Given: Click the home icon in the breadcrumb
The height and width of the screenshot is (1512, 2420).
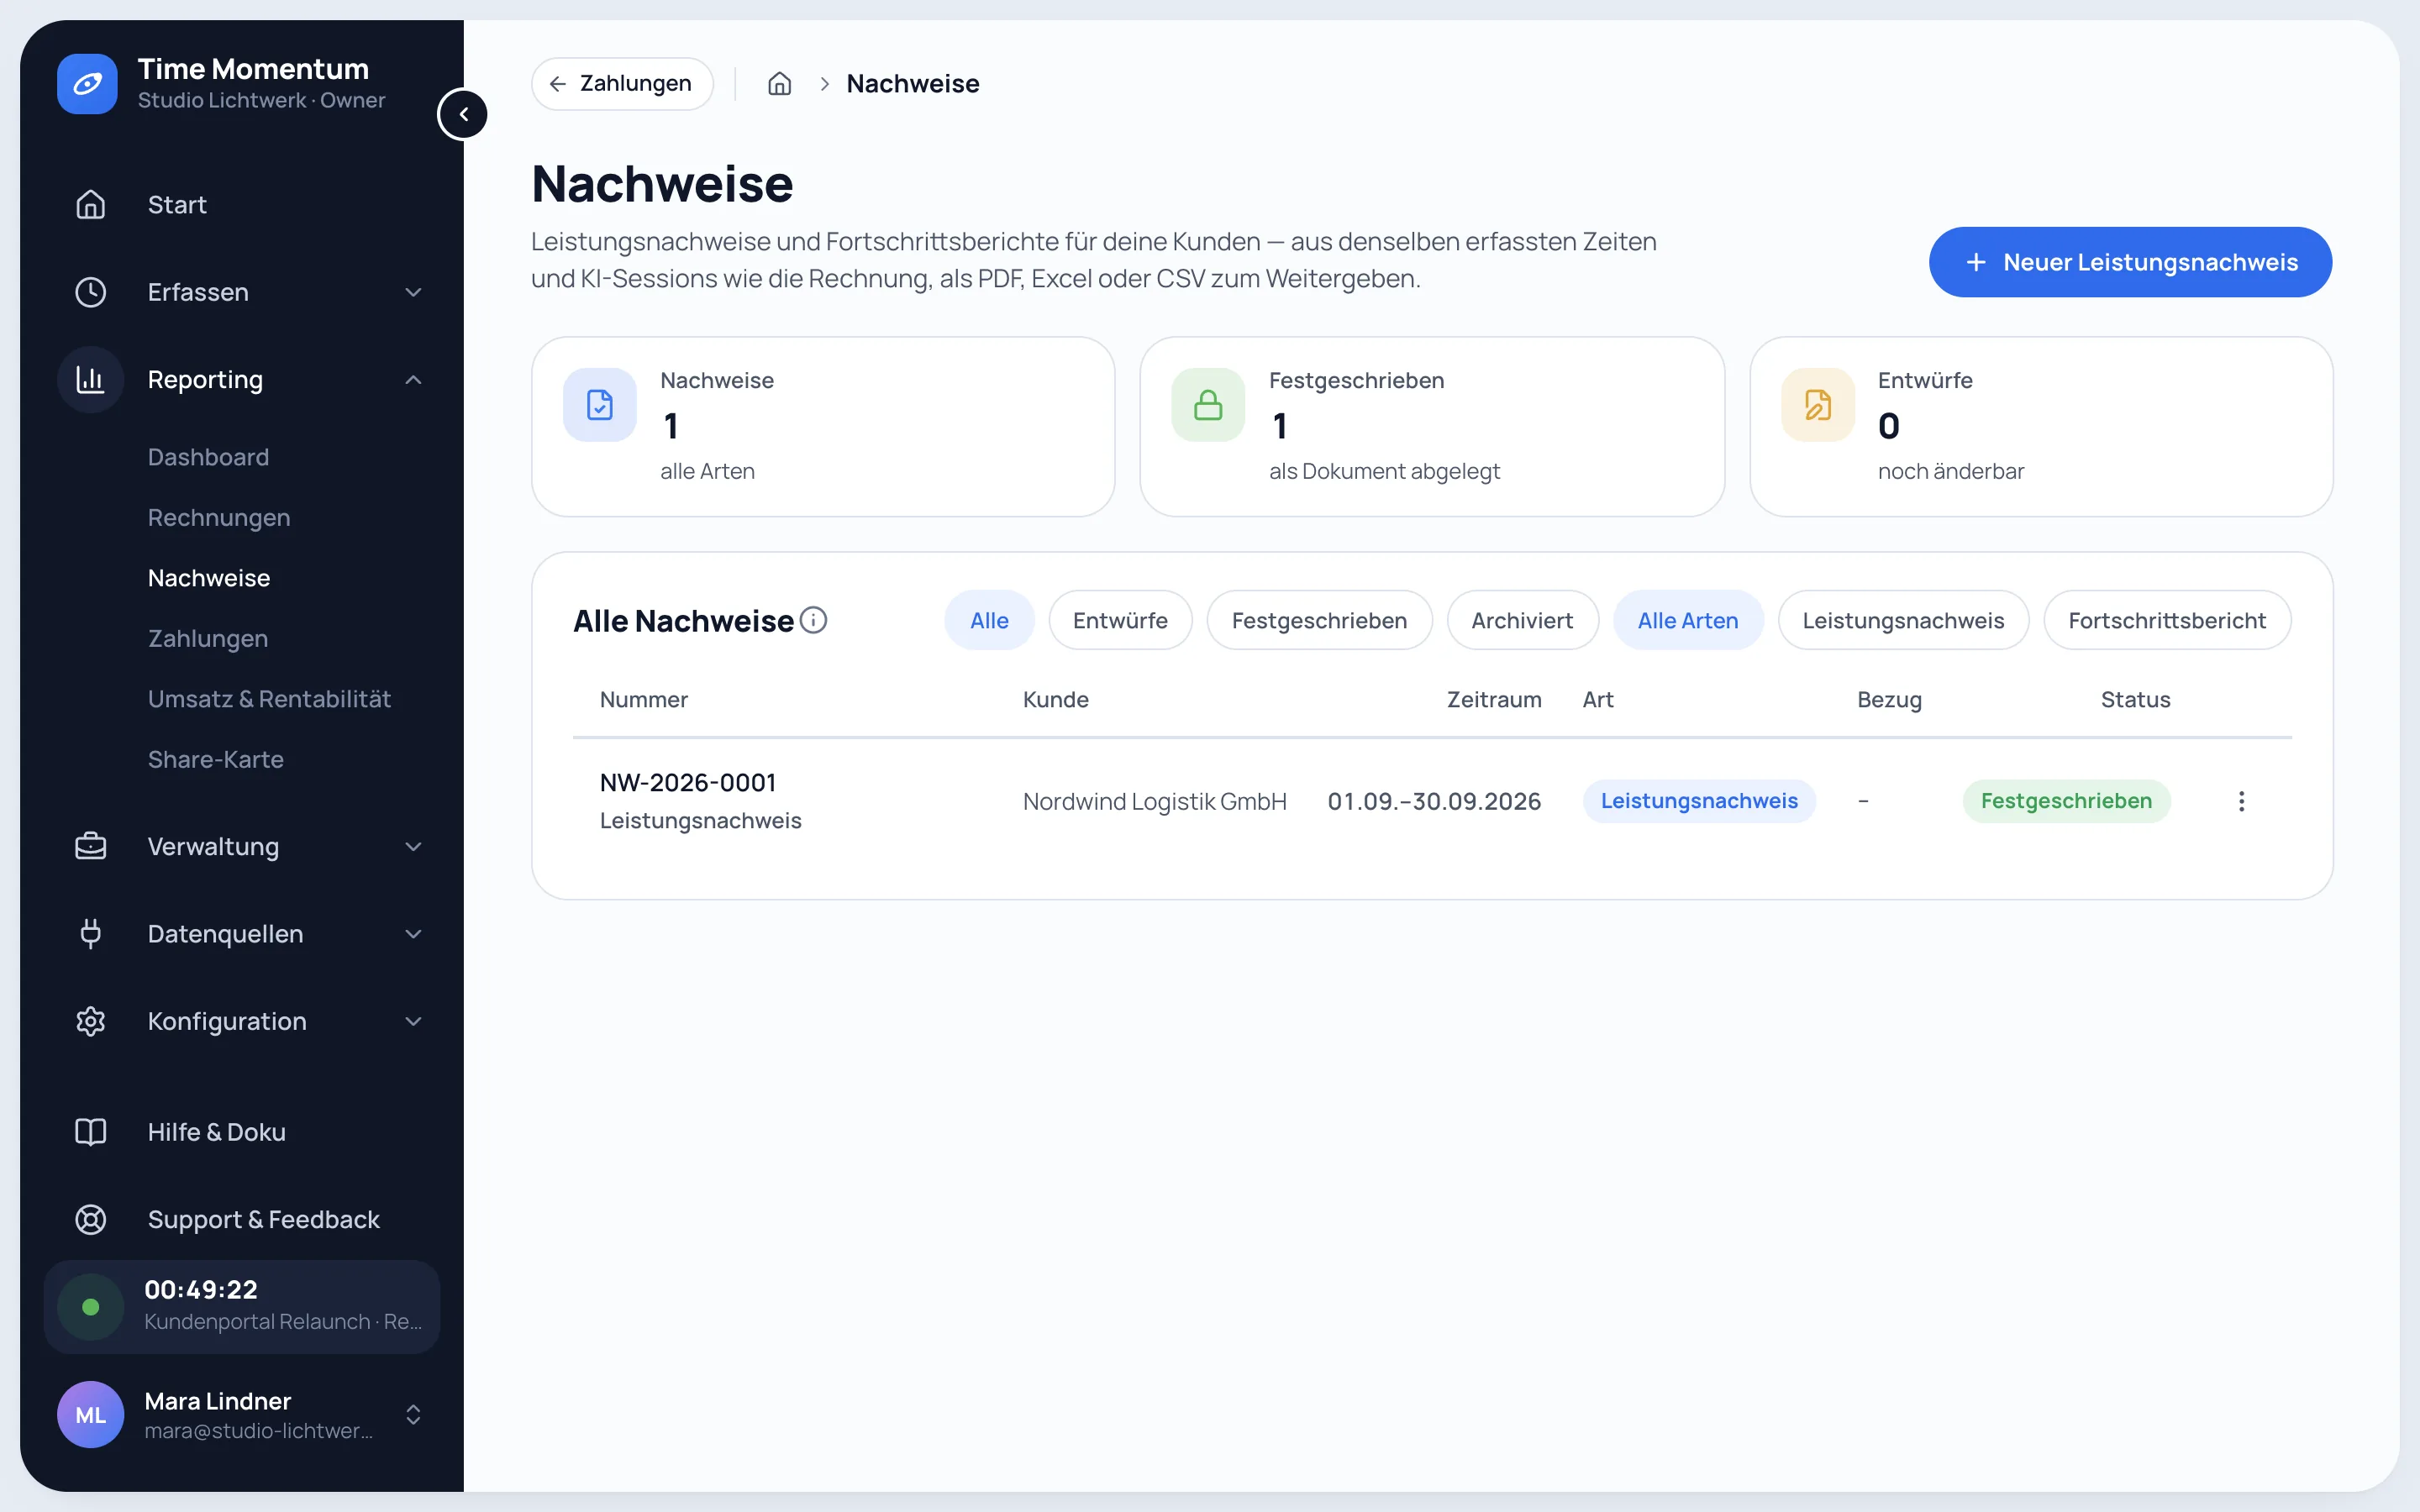Looking at the screenshot, I should (x=779, y=84).
